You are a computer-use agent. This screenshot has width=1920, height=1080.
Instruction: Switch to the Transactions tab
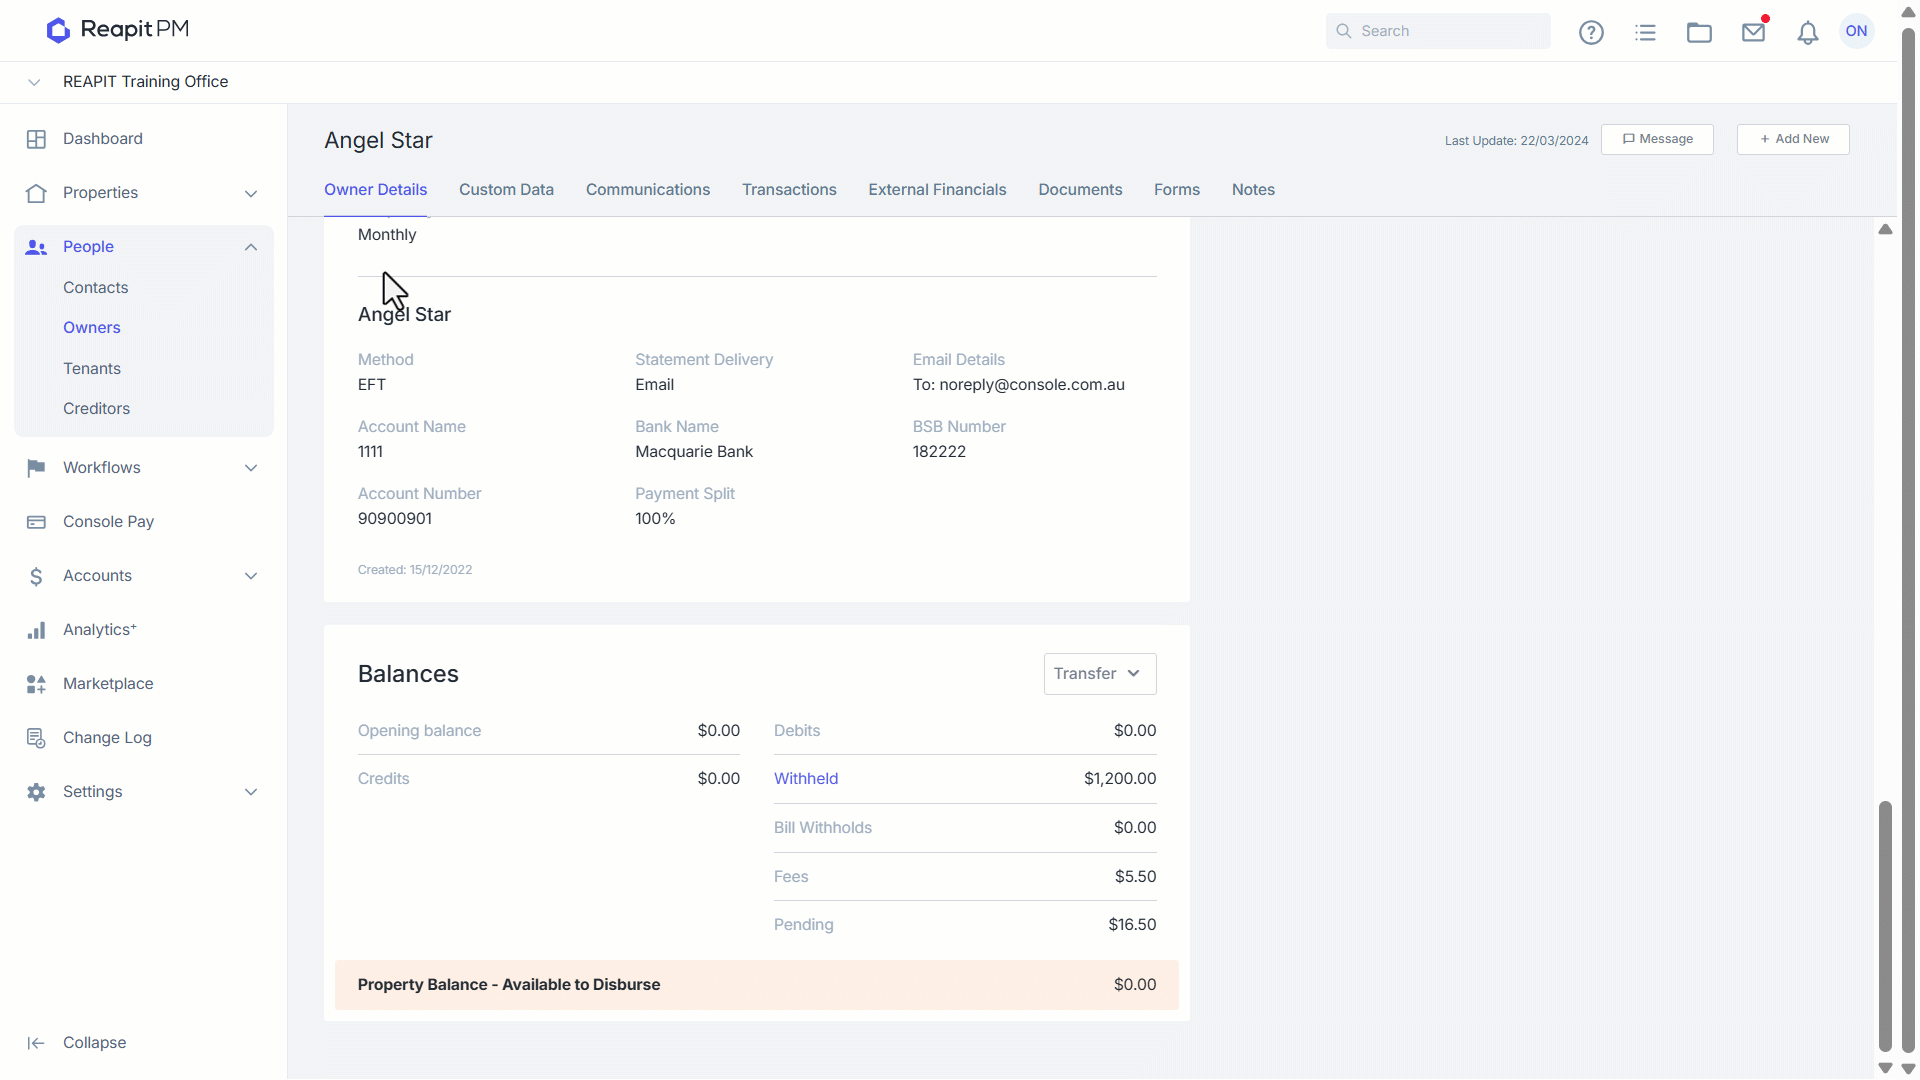789,190
